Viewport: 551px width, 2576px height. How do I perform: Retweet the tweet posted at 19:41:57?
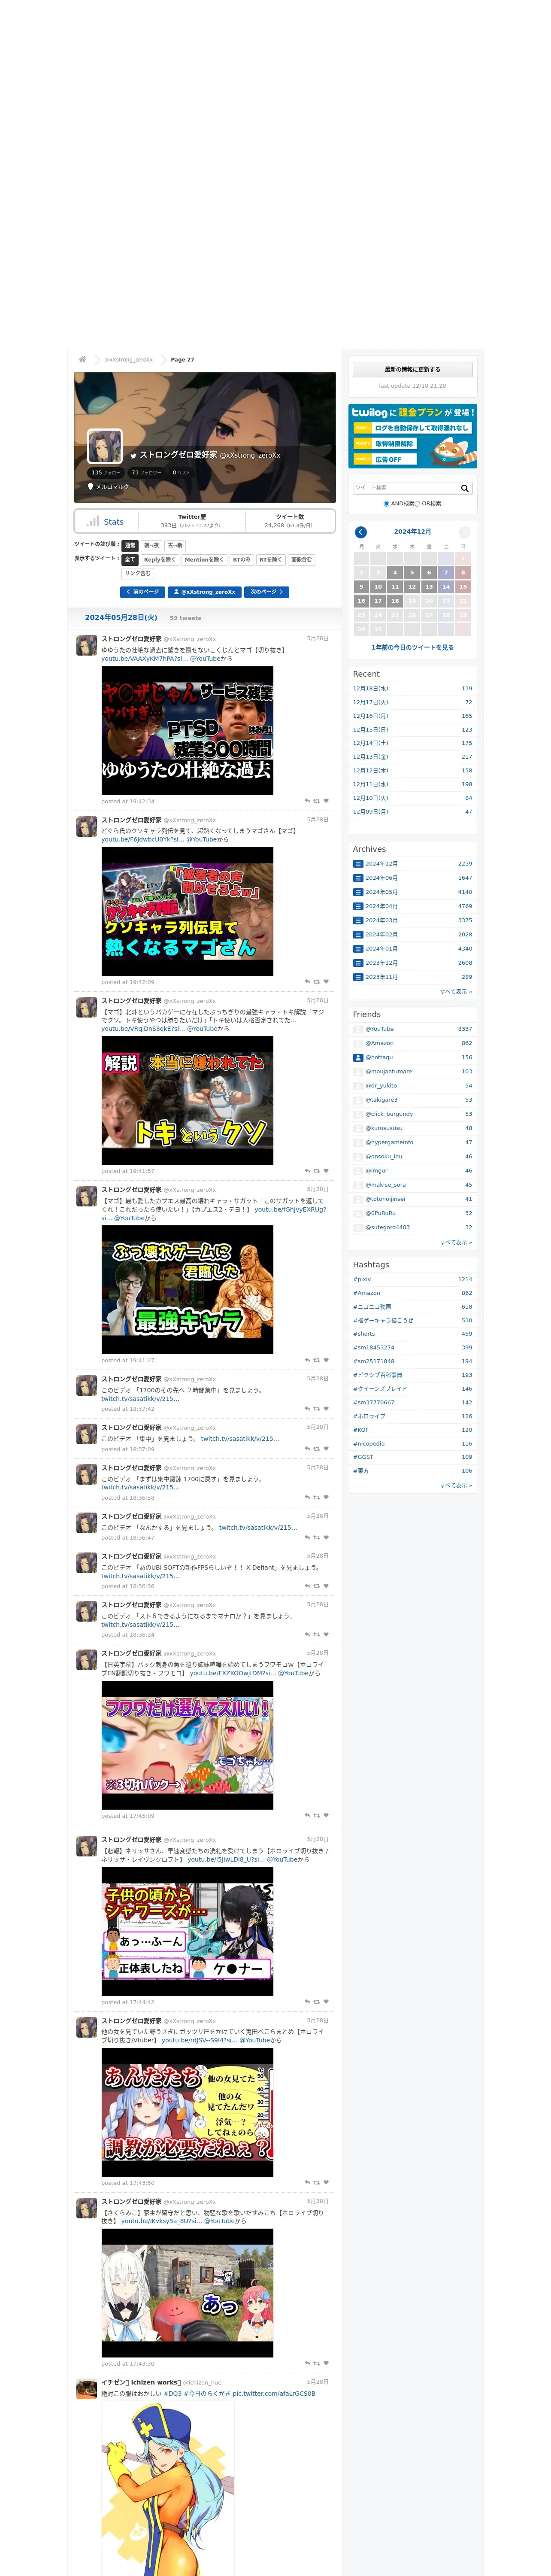pyautogui.click(x=317, y=1171)
